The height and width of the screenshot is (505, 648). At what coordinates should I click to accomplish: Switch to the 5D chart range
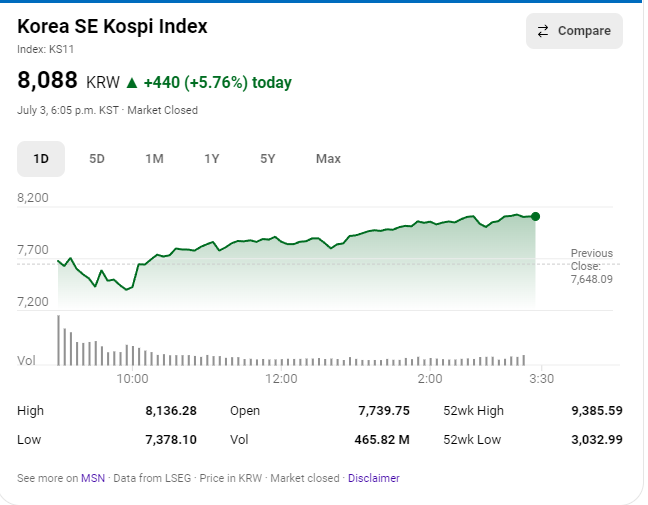tap(97, 159)
